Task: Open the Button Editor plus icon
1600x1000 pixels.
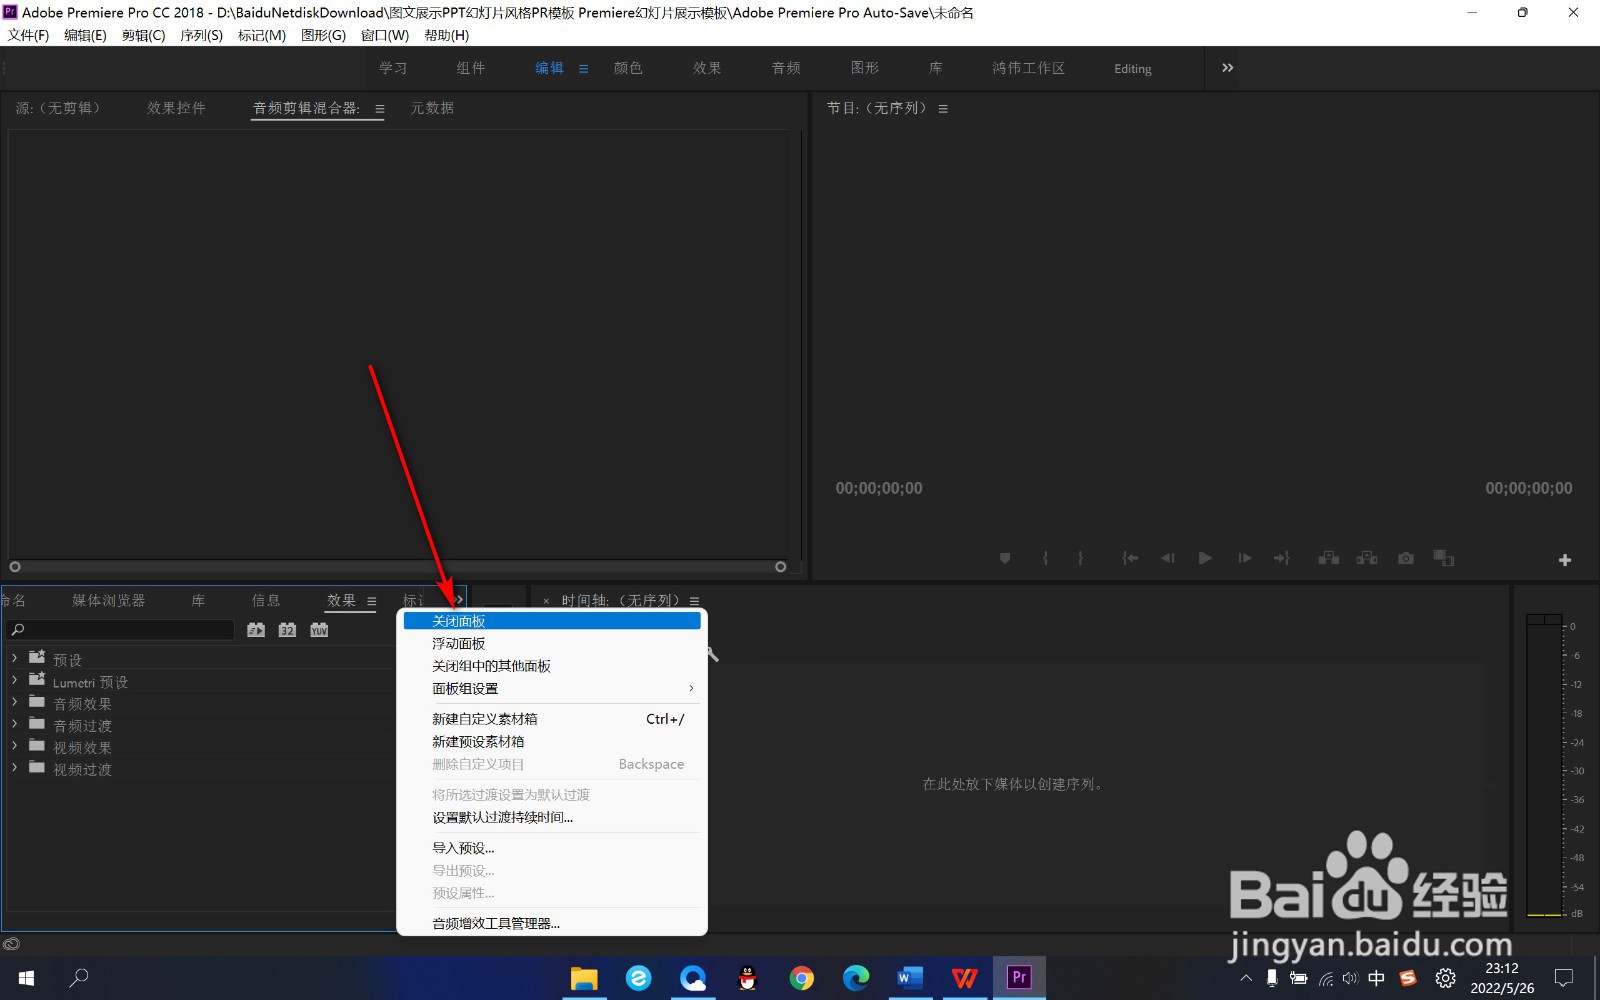Action: (x=1565, y=560)
